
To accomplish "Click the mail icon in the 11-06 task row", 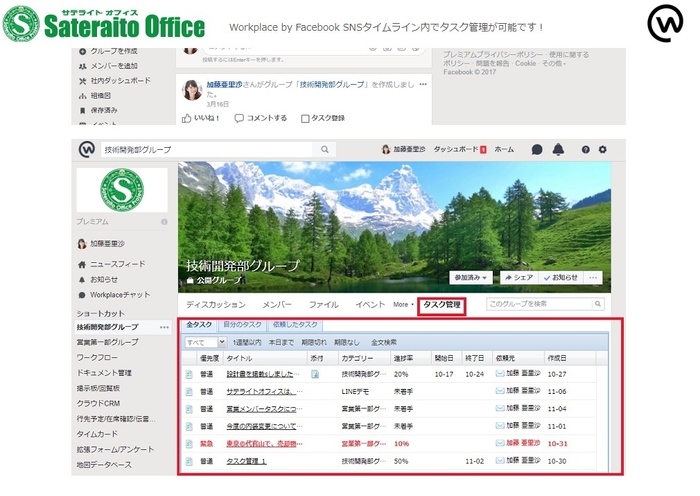I will [x=500, y=391].
